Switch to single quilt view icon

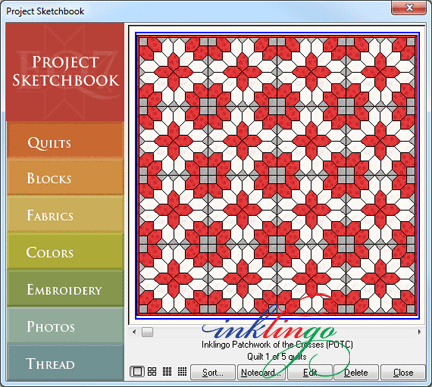pos(137,372)
